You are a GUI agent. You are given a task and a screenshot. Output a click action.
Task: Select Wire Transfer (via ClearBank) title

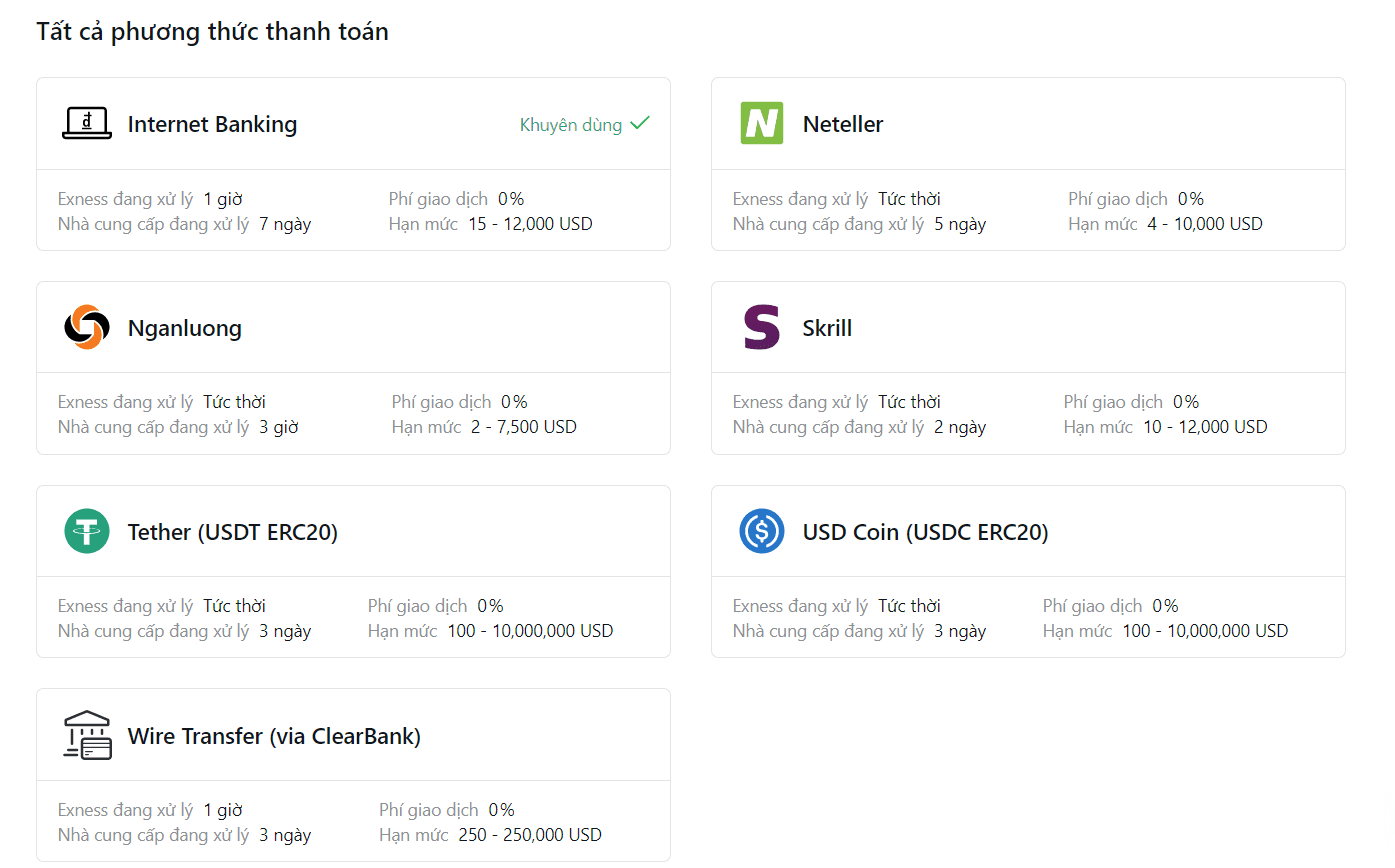[x=274, y=736]
